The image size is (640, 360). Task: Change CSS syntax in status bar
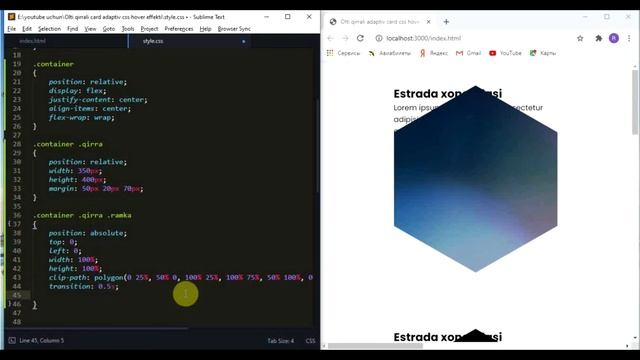click(310, 340)
